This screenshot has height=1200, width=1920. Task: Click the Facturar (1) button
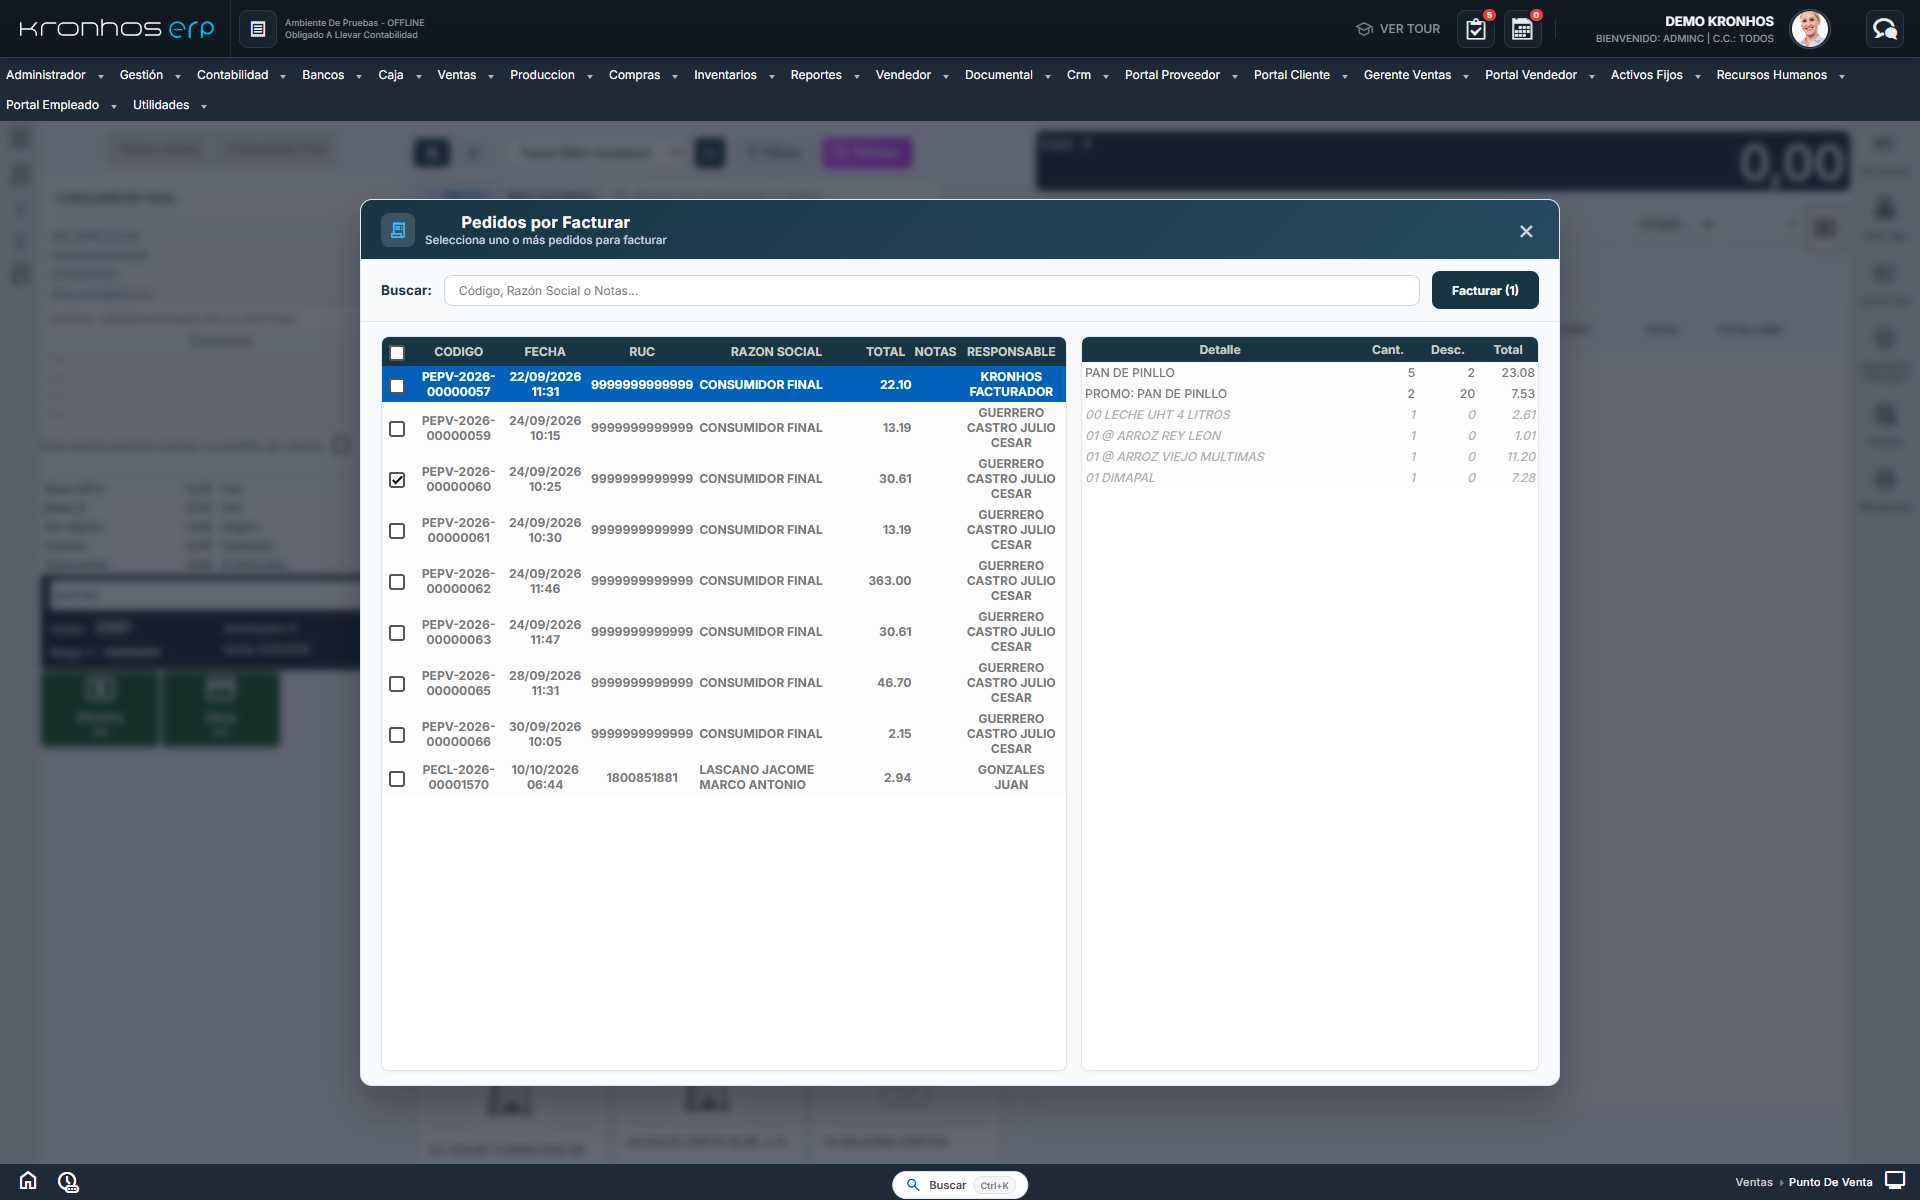(1485, 290)
